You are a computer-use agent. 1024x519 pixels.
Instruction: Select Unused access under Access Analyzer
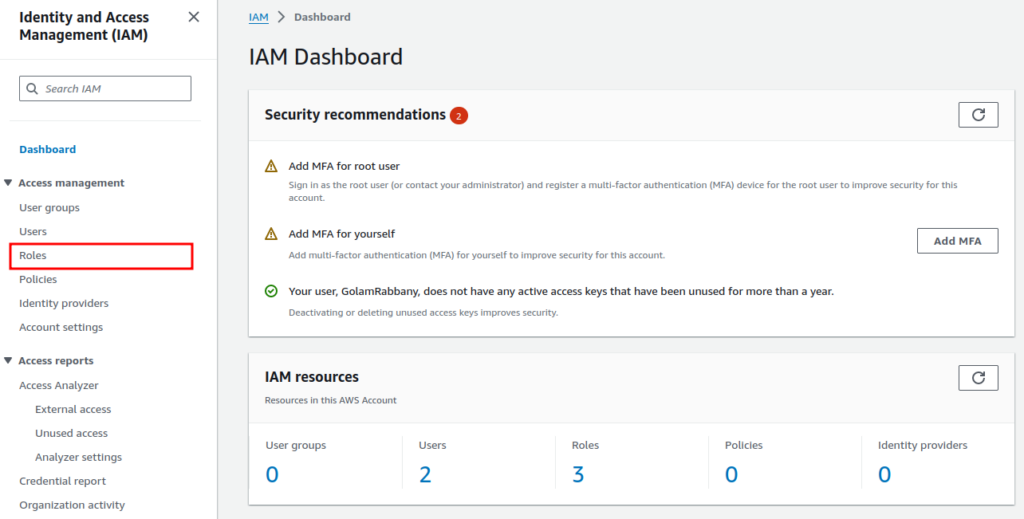(x=71, y=433)
